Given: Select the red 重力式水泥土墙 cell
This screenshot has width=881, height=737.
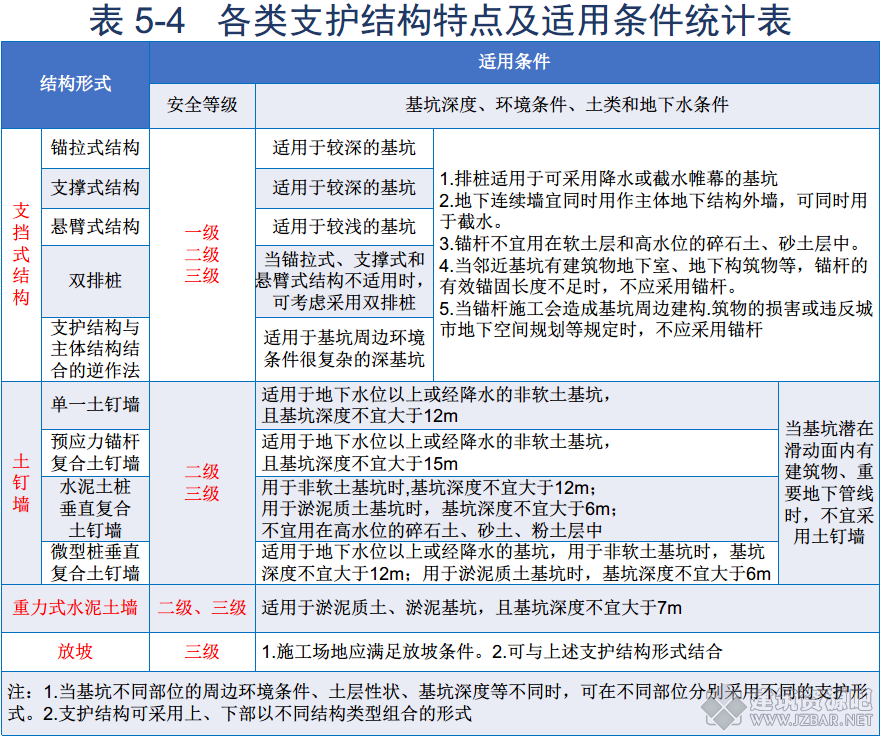Looking at the screenshot, I should point(75,608).
